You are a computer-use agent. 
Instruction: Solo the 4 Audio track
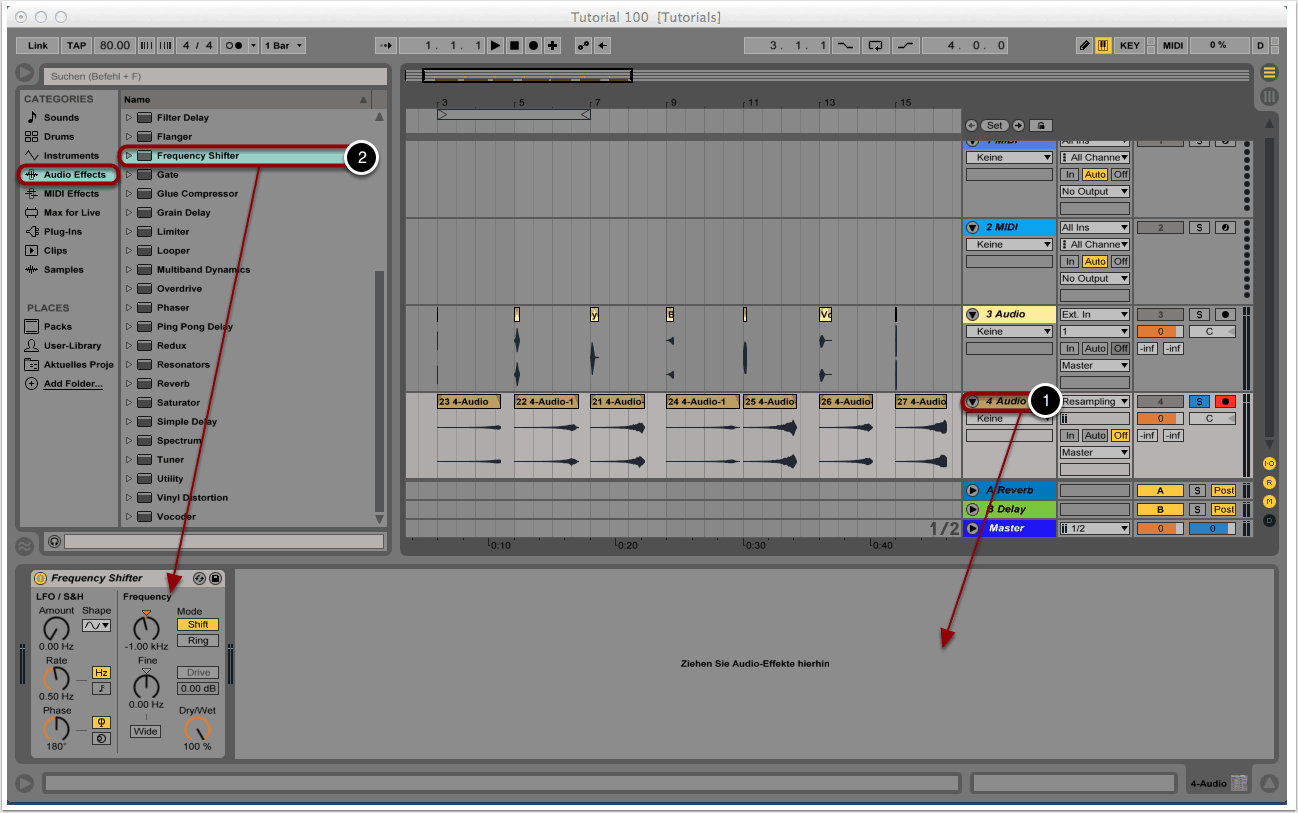[1198, 401]
